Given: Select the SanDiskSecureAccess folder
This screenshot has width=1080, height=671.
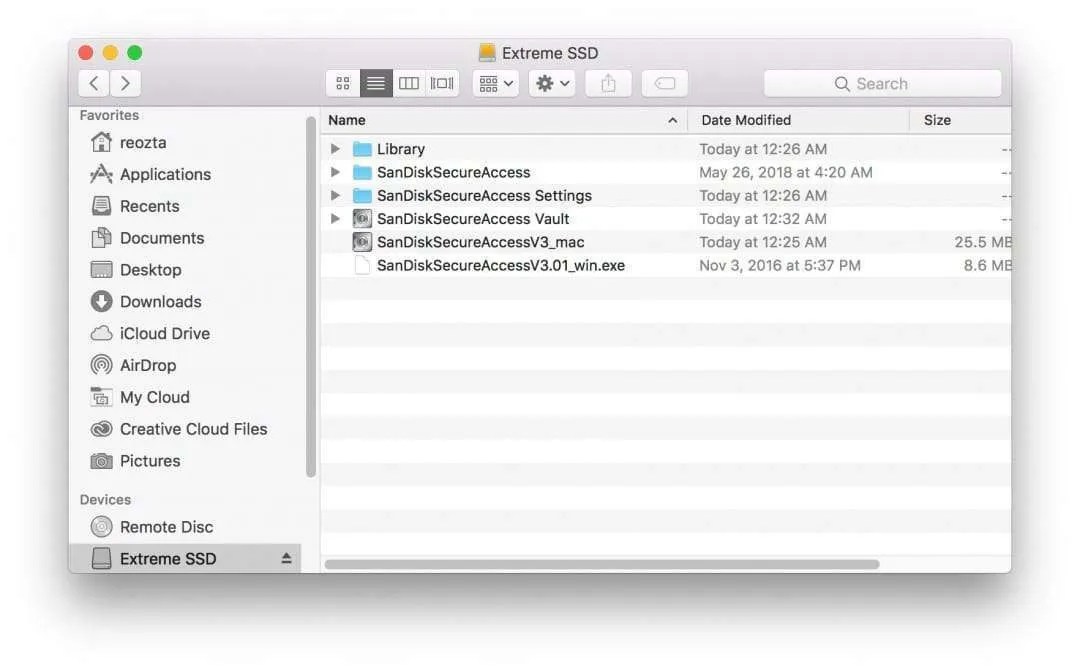Looking at the screenshot, I should [x=666, y=172].
